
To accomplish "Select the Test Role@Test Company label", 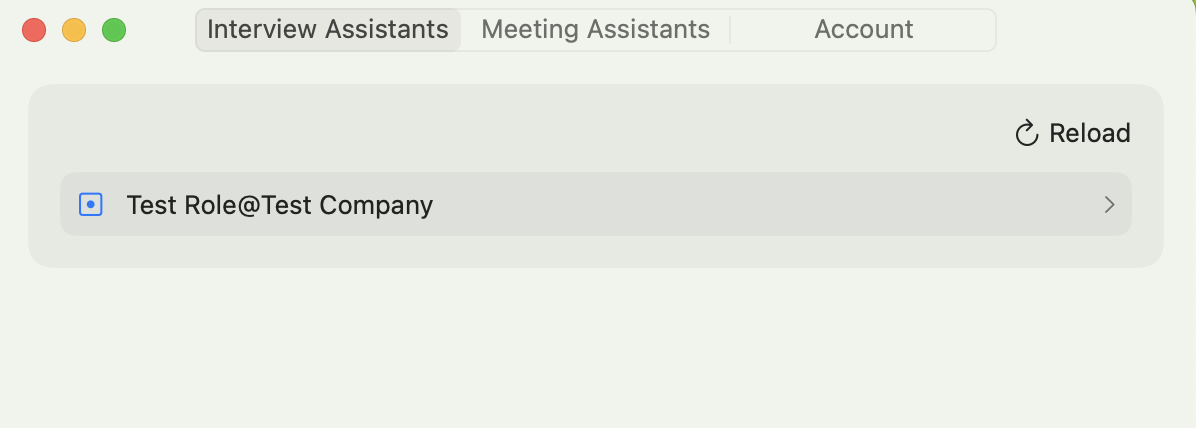I will 279,205.
